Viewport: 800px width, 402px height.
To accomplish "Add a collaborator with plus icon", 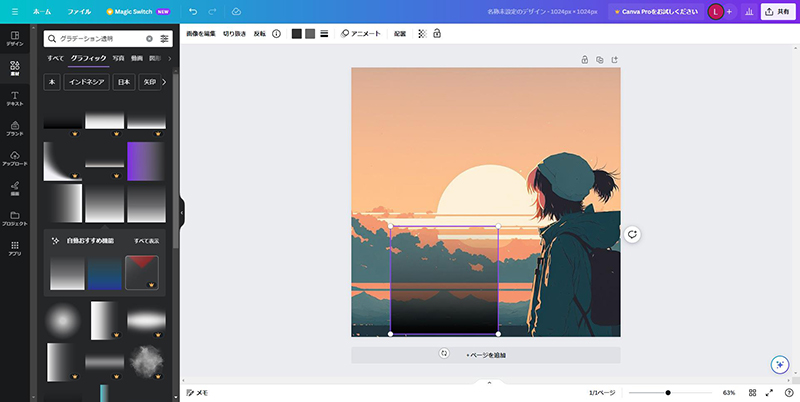I will coord(729,12).
